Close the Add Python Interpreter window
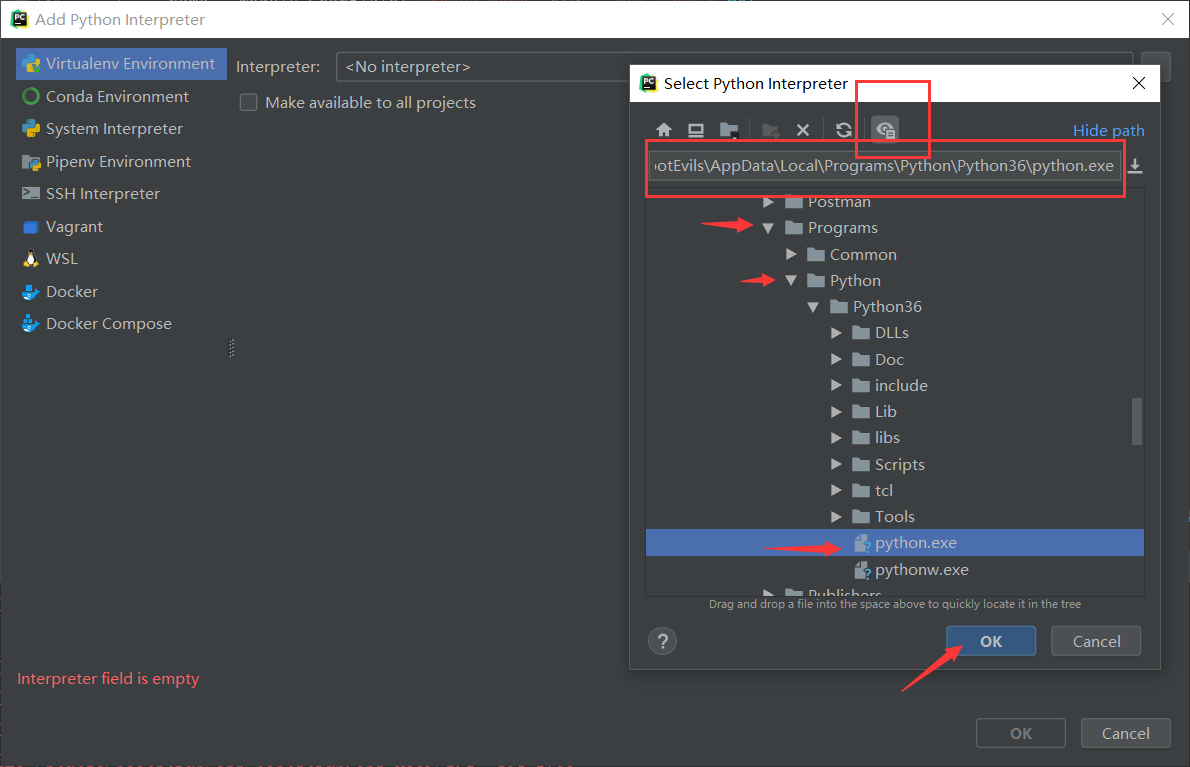The image size is (1190, 767). click(x=1168, y=19)
